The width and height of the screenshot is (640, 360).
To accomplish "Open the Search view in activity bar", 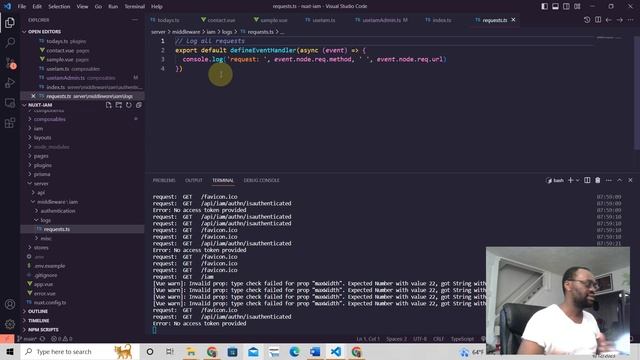I will click(10, 42).
